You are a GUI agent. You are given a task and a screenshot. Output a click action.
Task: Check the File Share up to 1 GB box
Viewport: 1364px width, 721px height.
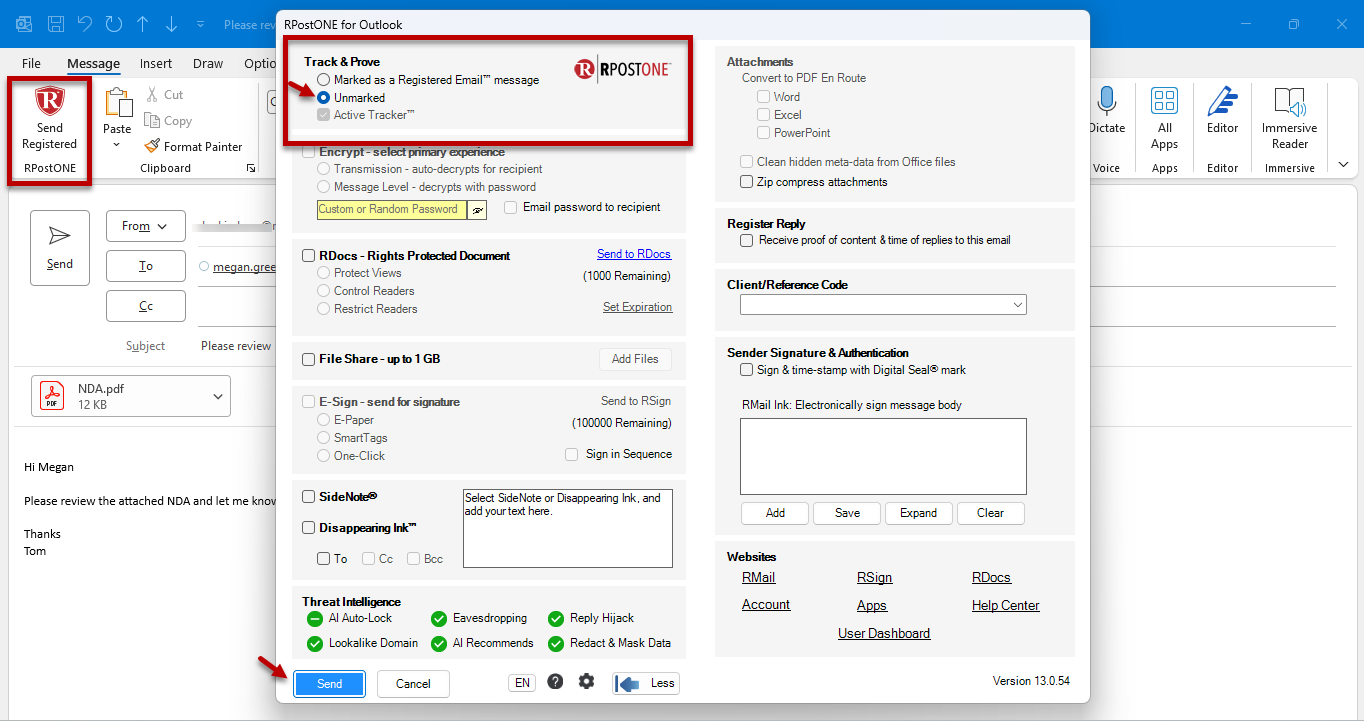[309, 359]
